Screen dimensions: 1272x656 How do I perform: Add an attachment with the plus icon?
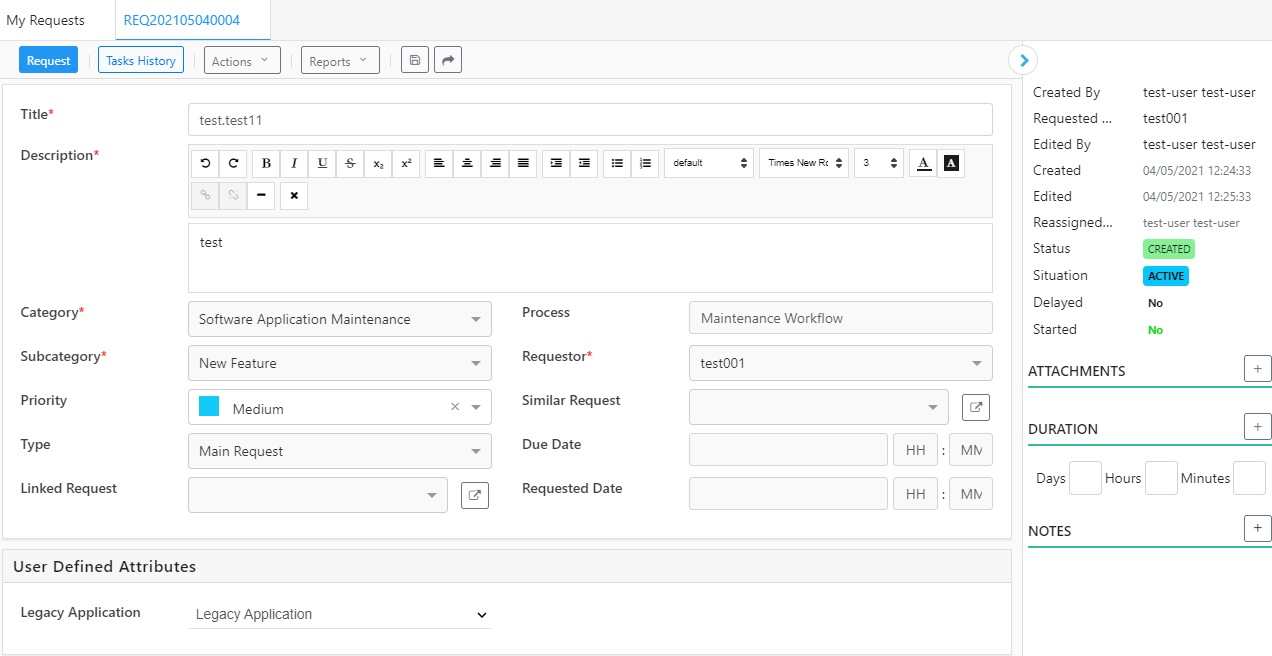click(1257, 369)
